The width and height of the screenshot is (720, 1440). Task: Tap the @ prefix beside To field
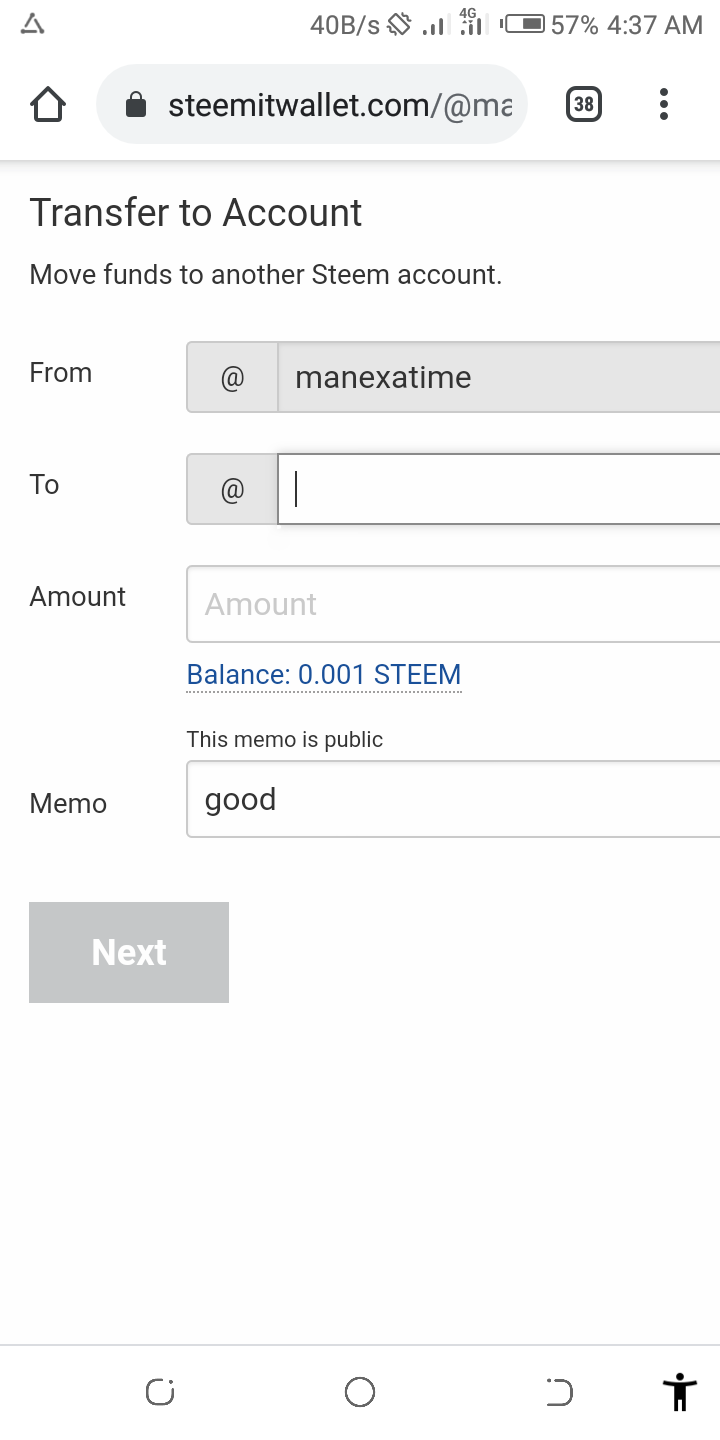pyautogui.click(x=232, y=489)
